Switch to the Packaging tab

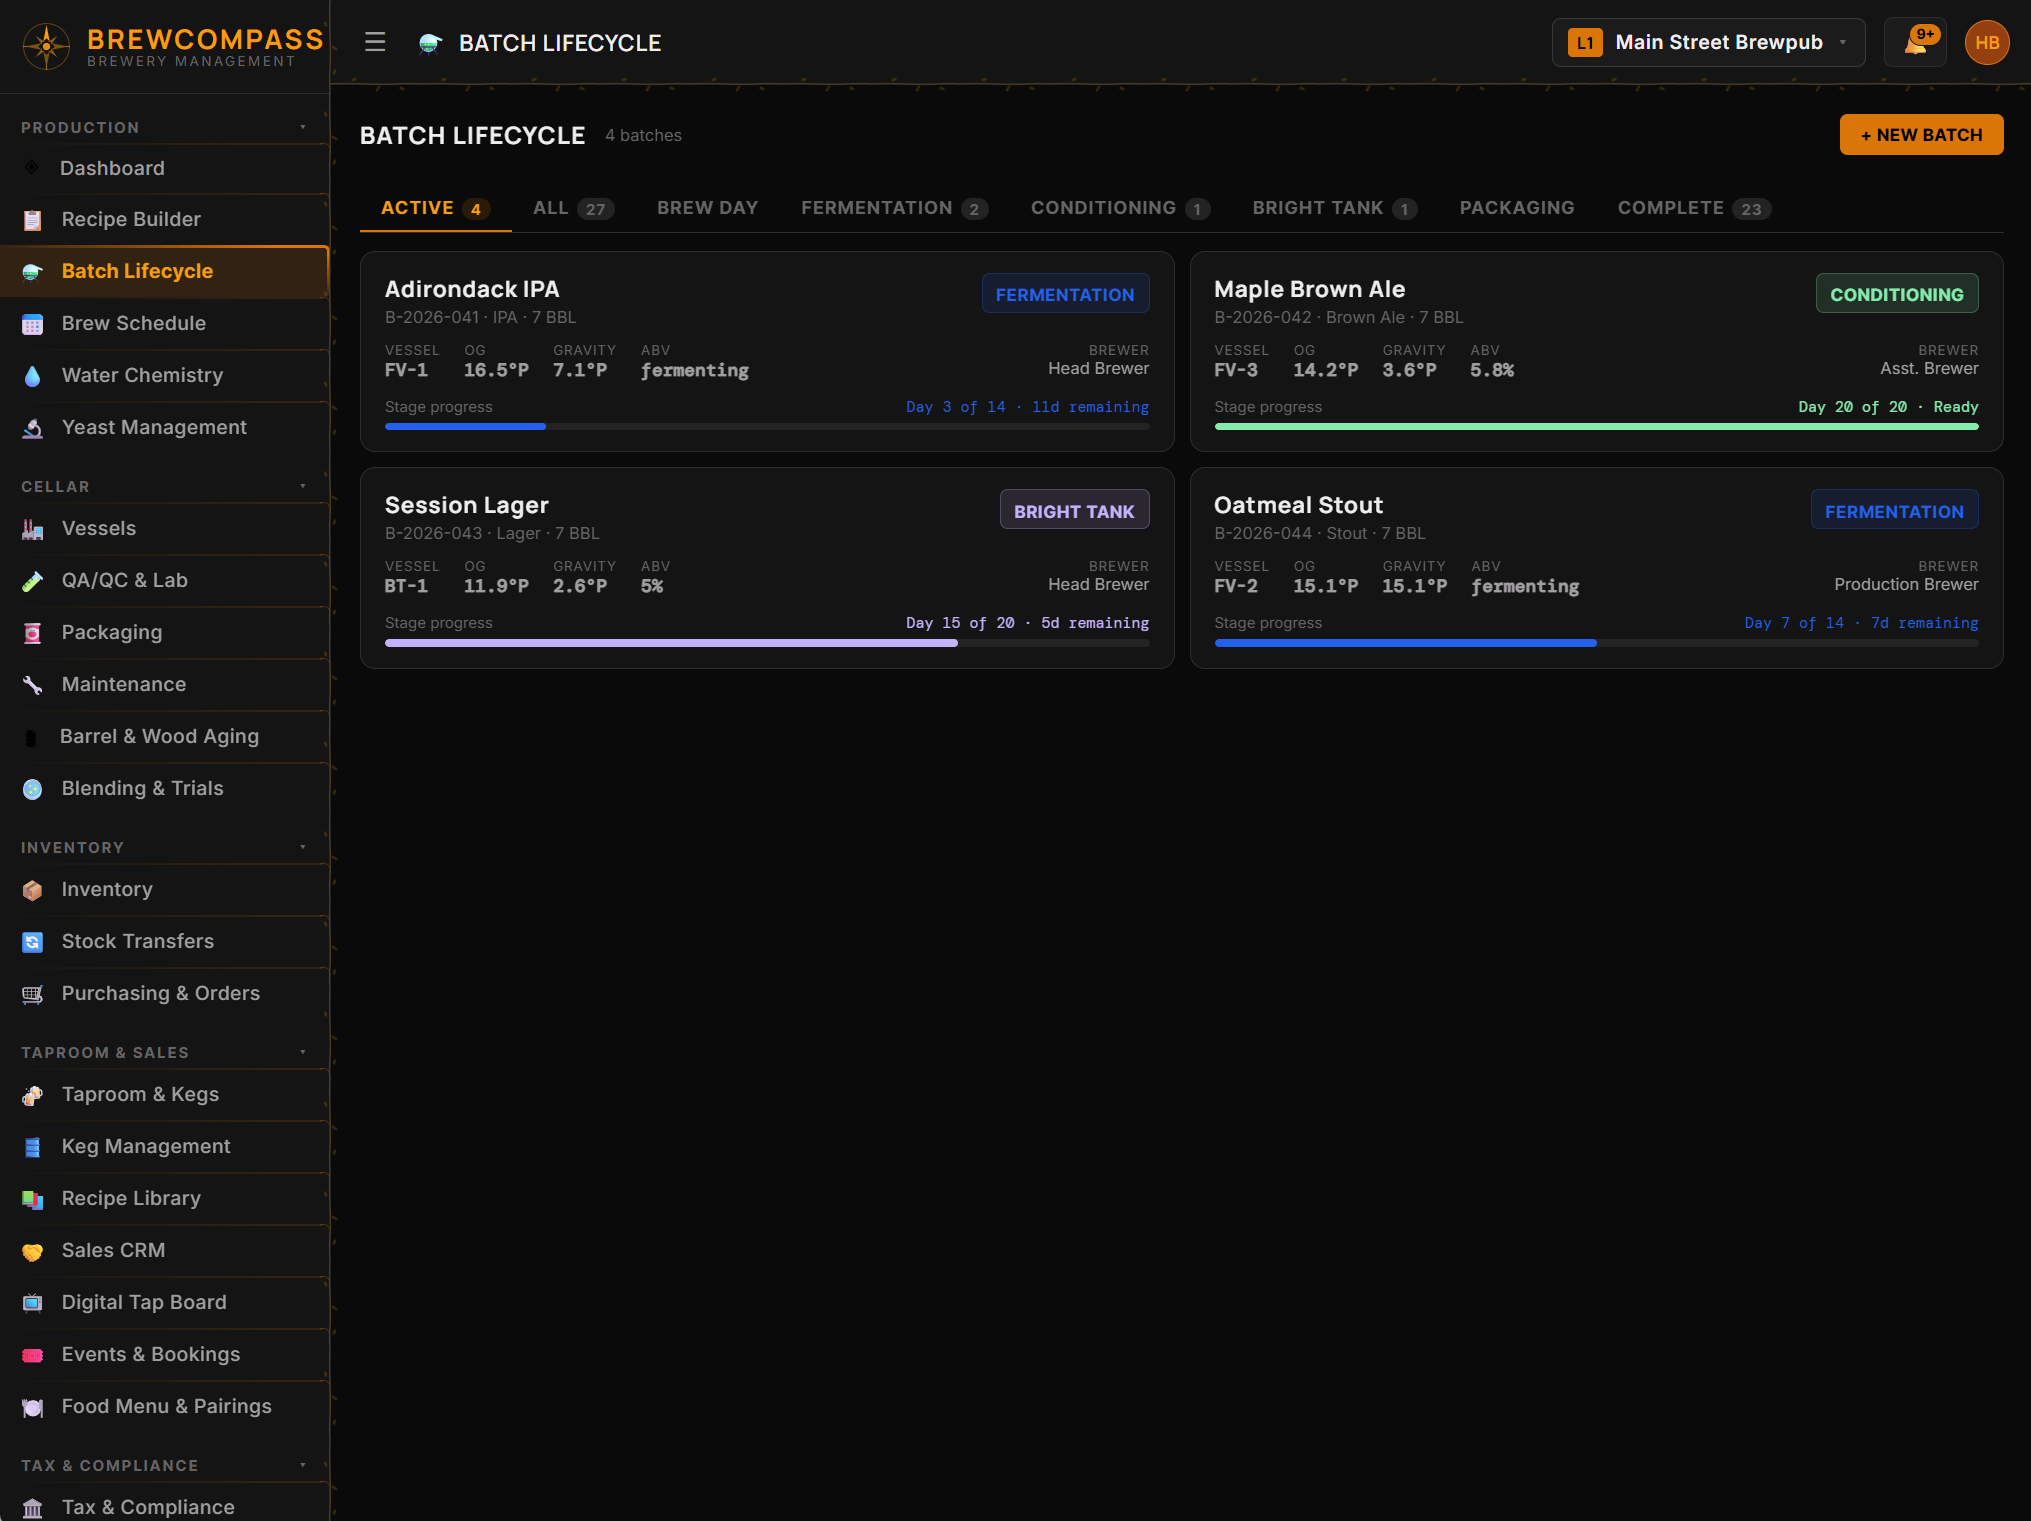[1516, 208]
